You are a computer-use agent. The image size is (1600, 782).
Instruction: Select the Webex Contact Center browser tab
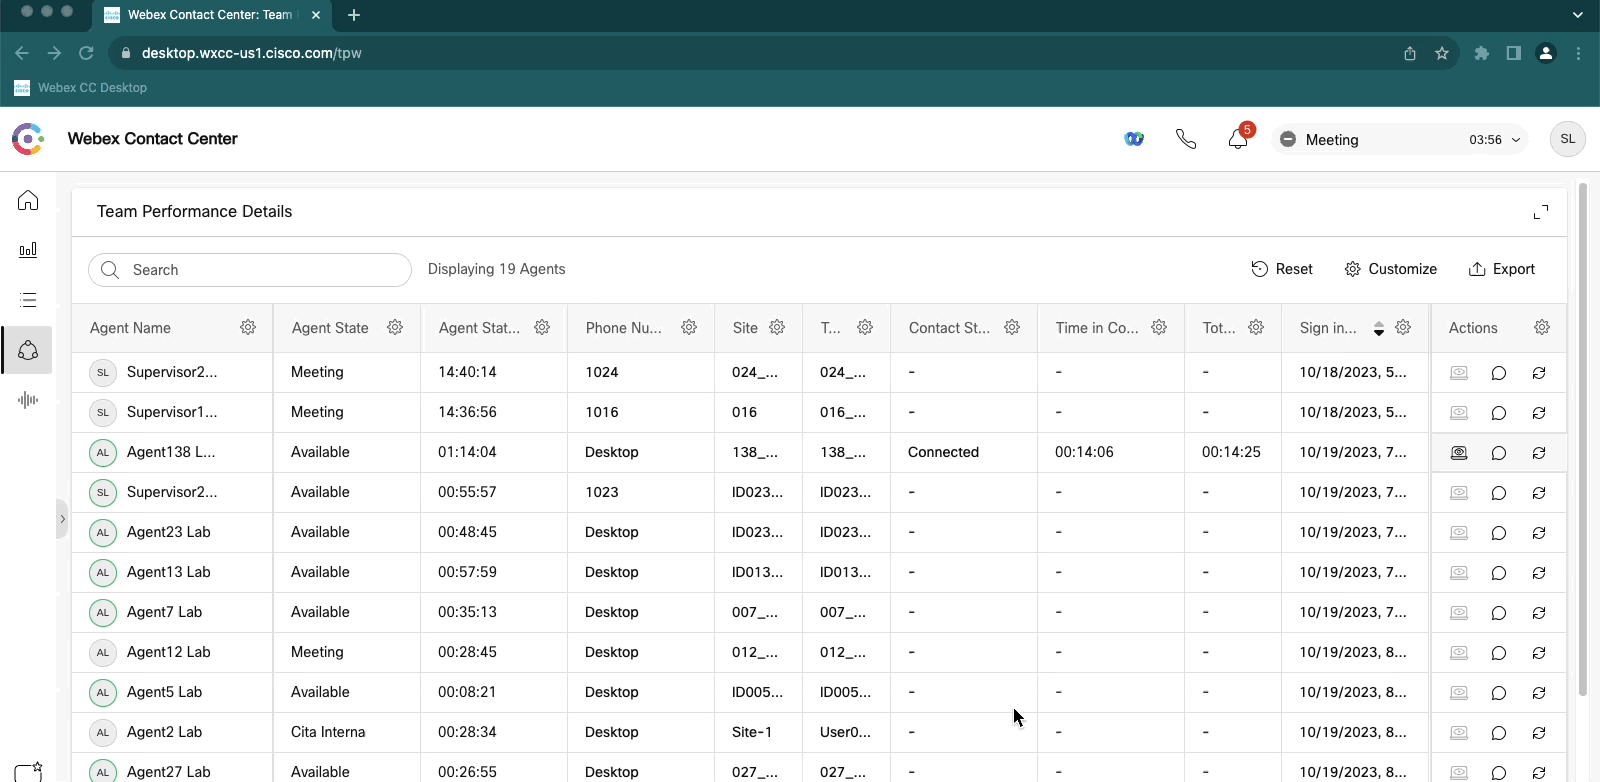(210, 15)
